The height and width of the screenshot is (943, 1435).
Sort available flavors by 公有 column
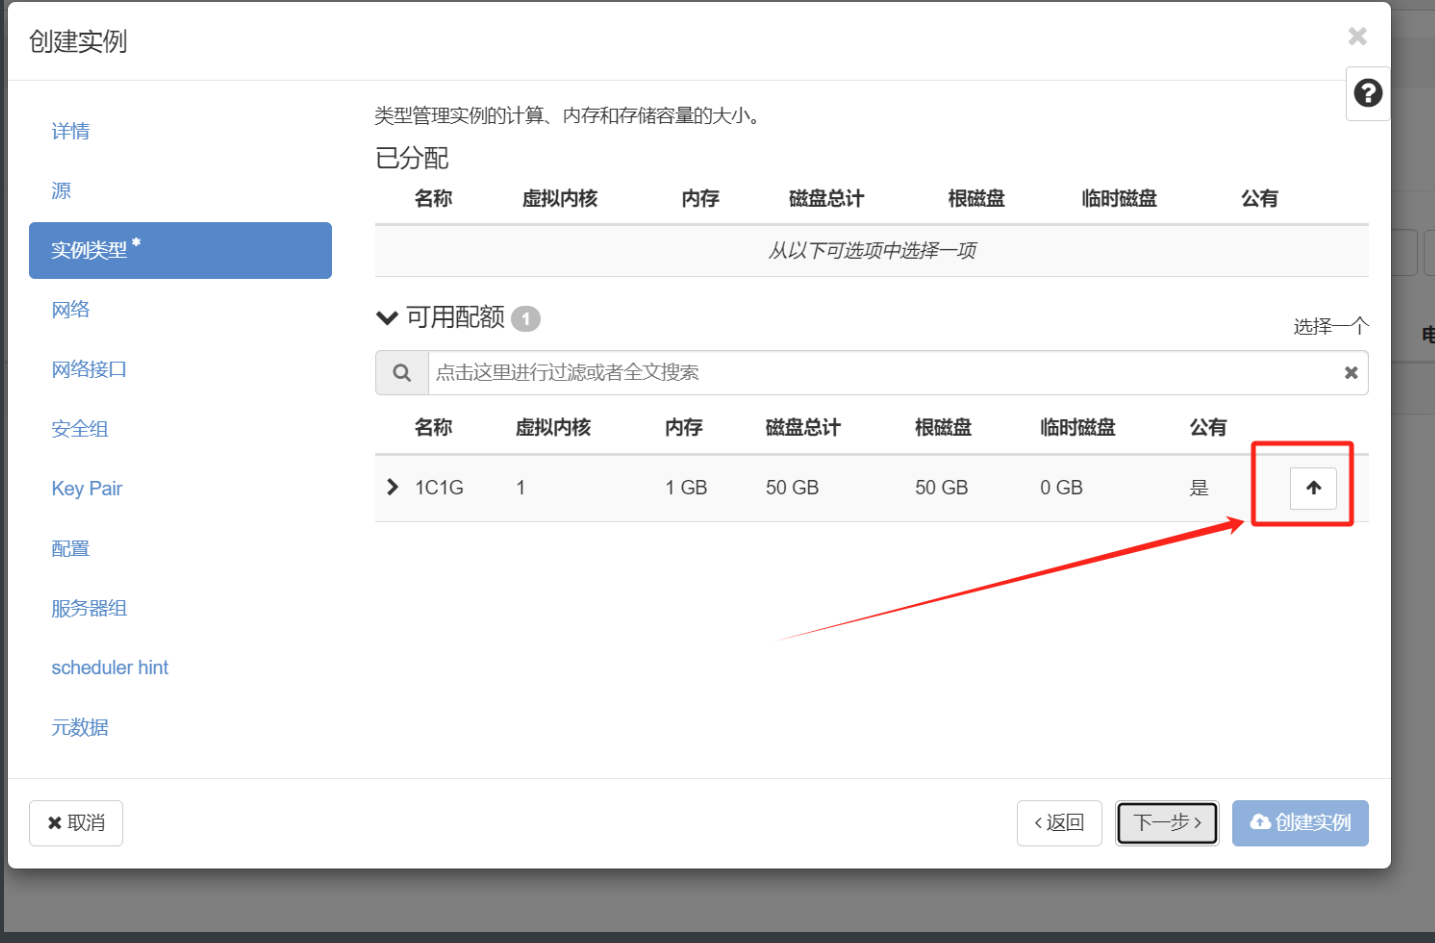coord(1208,428)
